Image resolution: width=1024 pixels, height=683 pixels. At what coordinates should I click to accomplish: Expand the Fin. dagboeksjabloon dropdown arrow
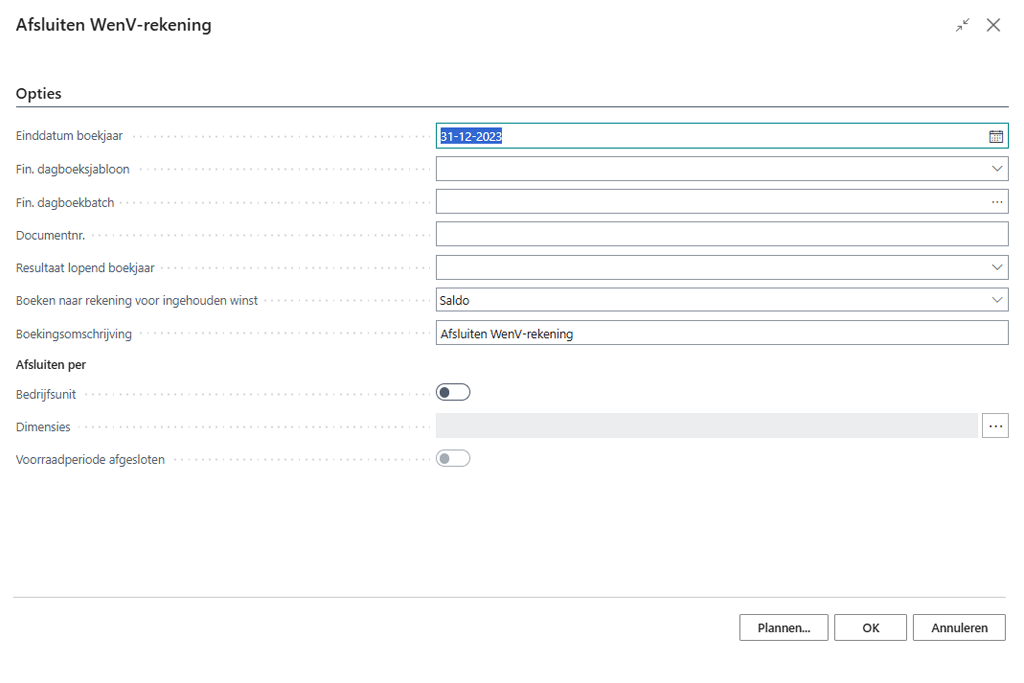(997, 169)
